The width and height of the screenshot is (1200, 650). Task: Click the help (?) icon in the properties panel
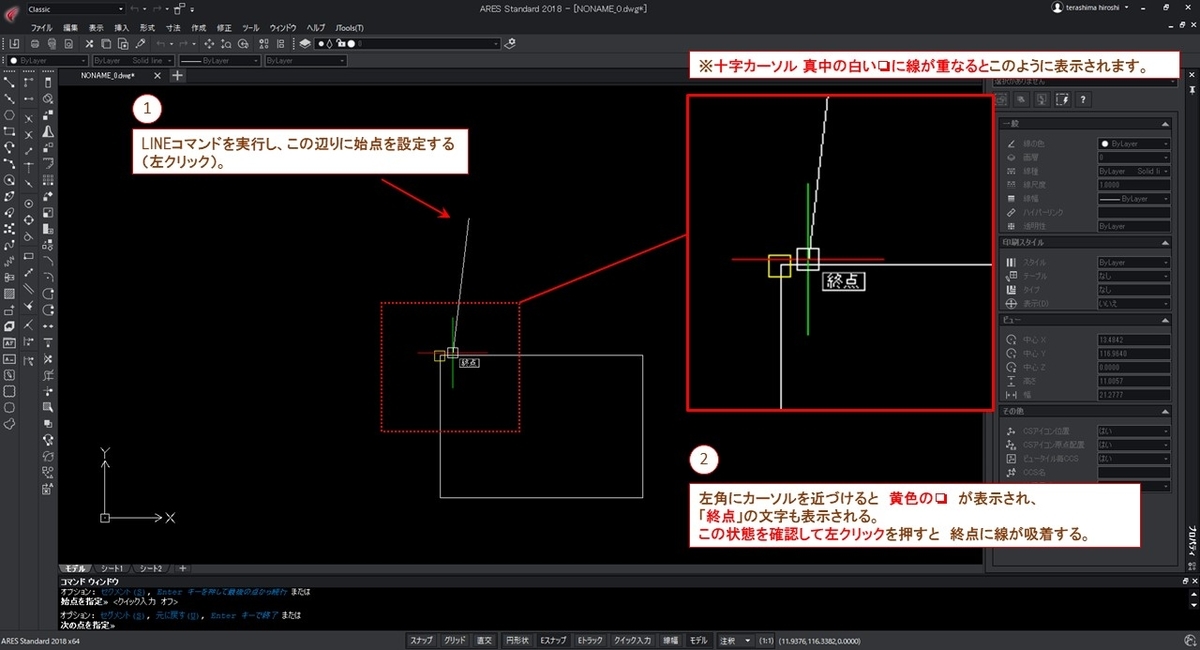[1083, 101]
